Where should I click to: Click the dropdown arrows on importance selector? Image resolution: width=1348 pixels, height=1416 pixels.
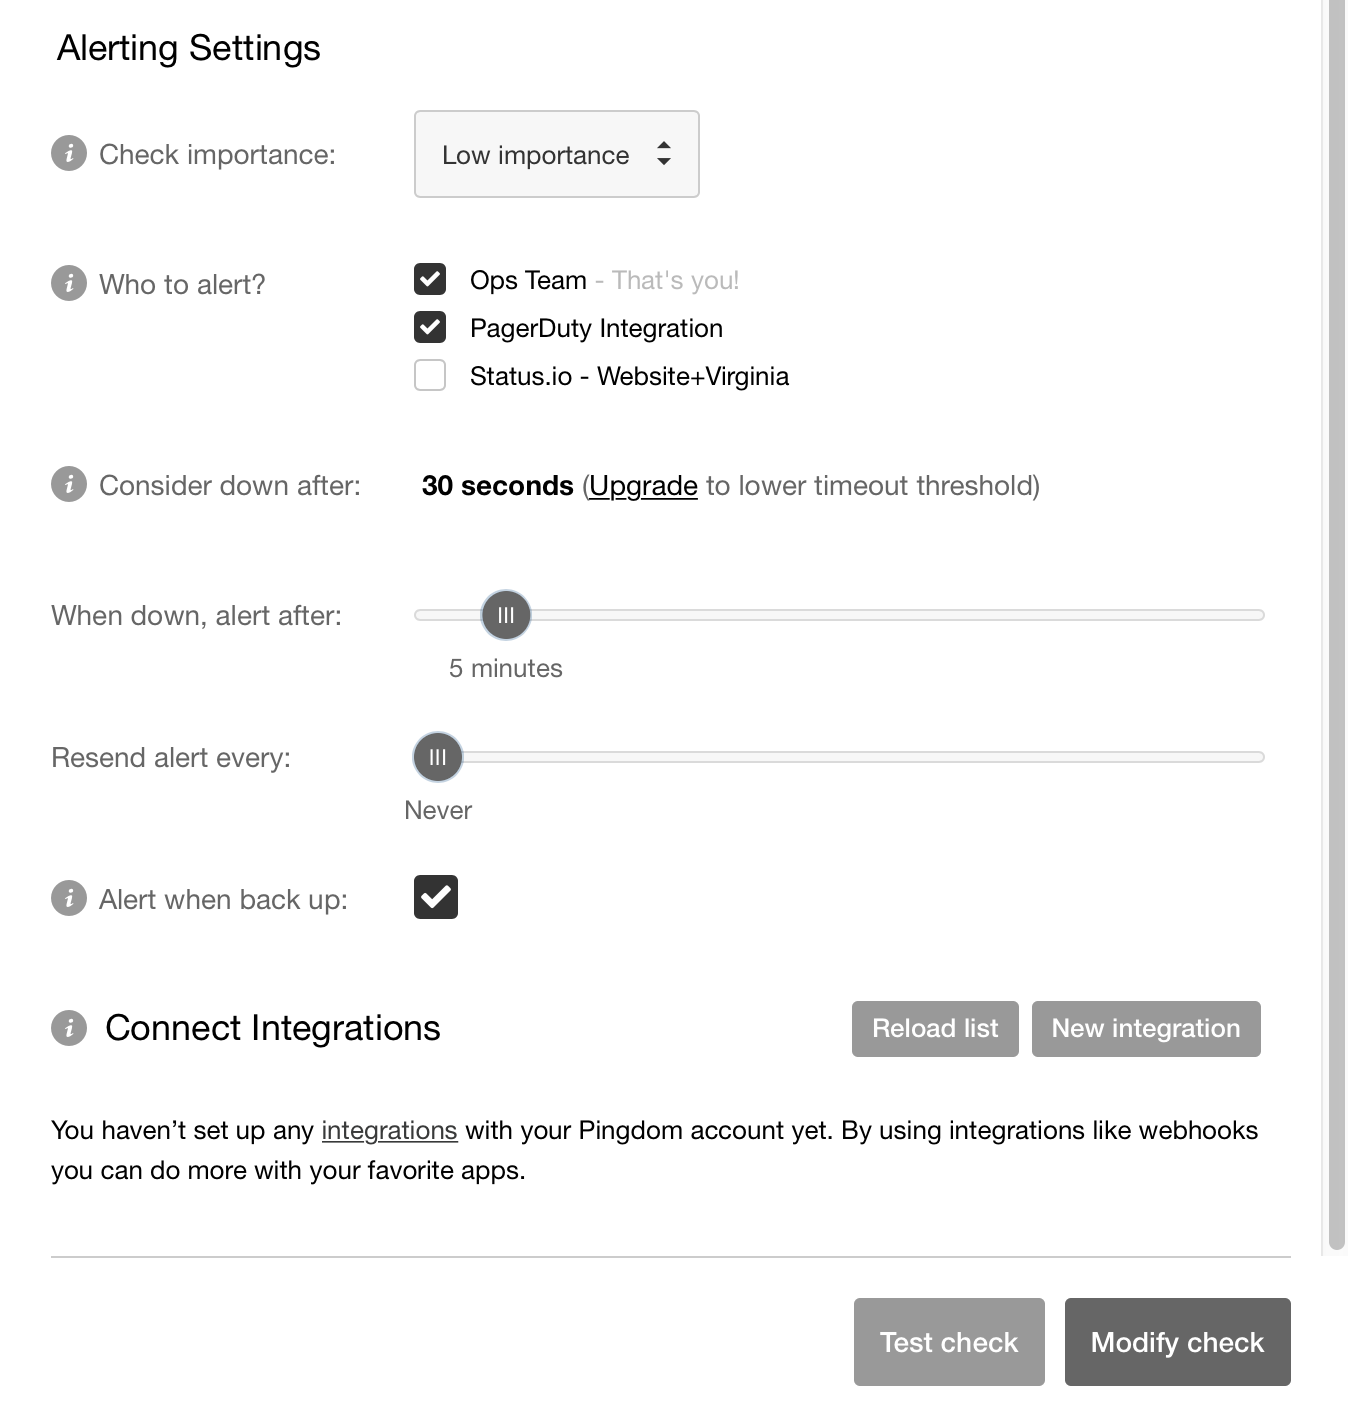663,154
